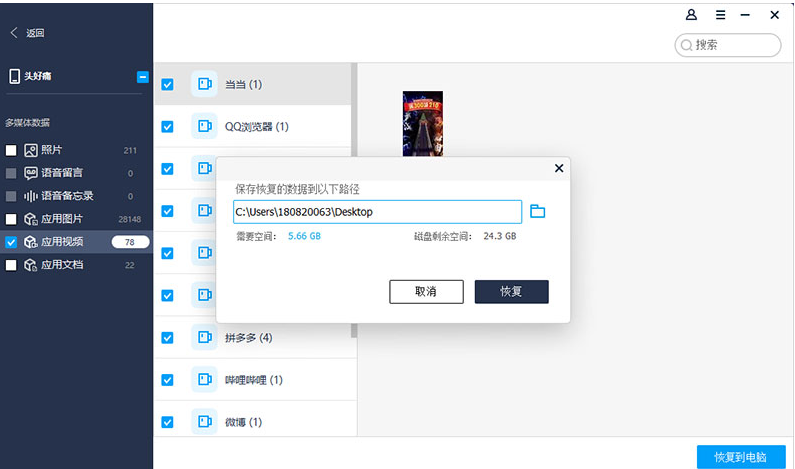This screenshot has height=469, width=795.
Task: Click the 应用文档 icon in sidebar
Action: pos(31,265)
